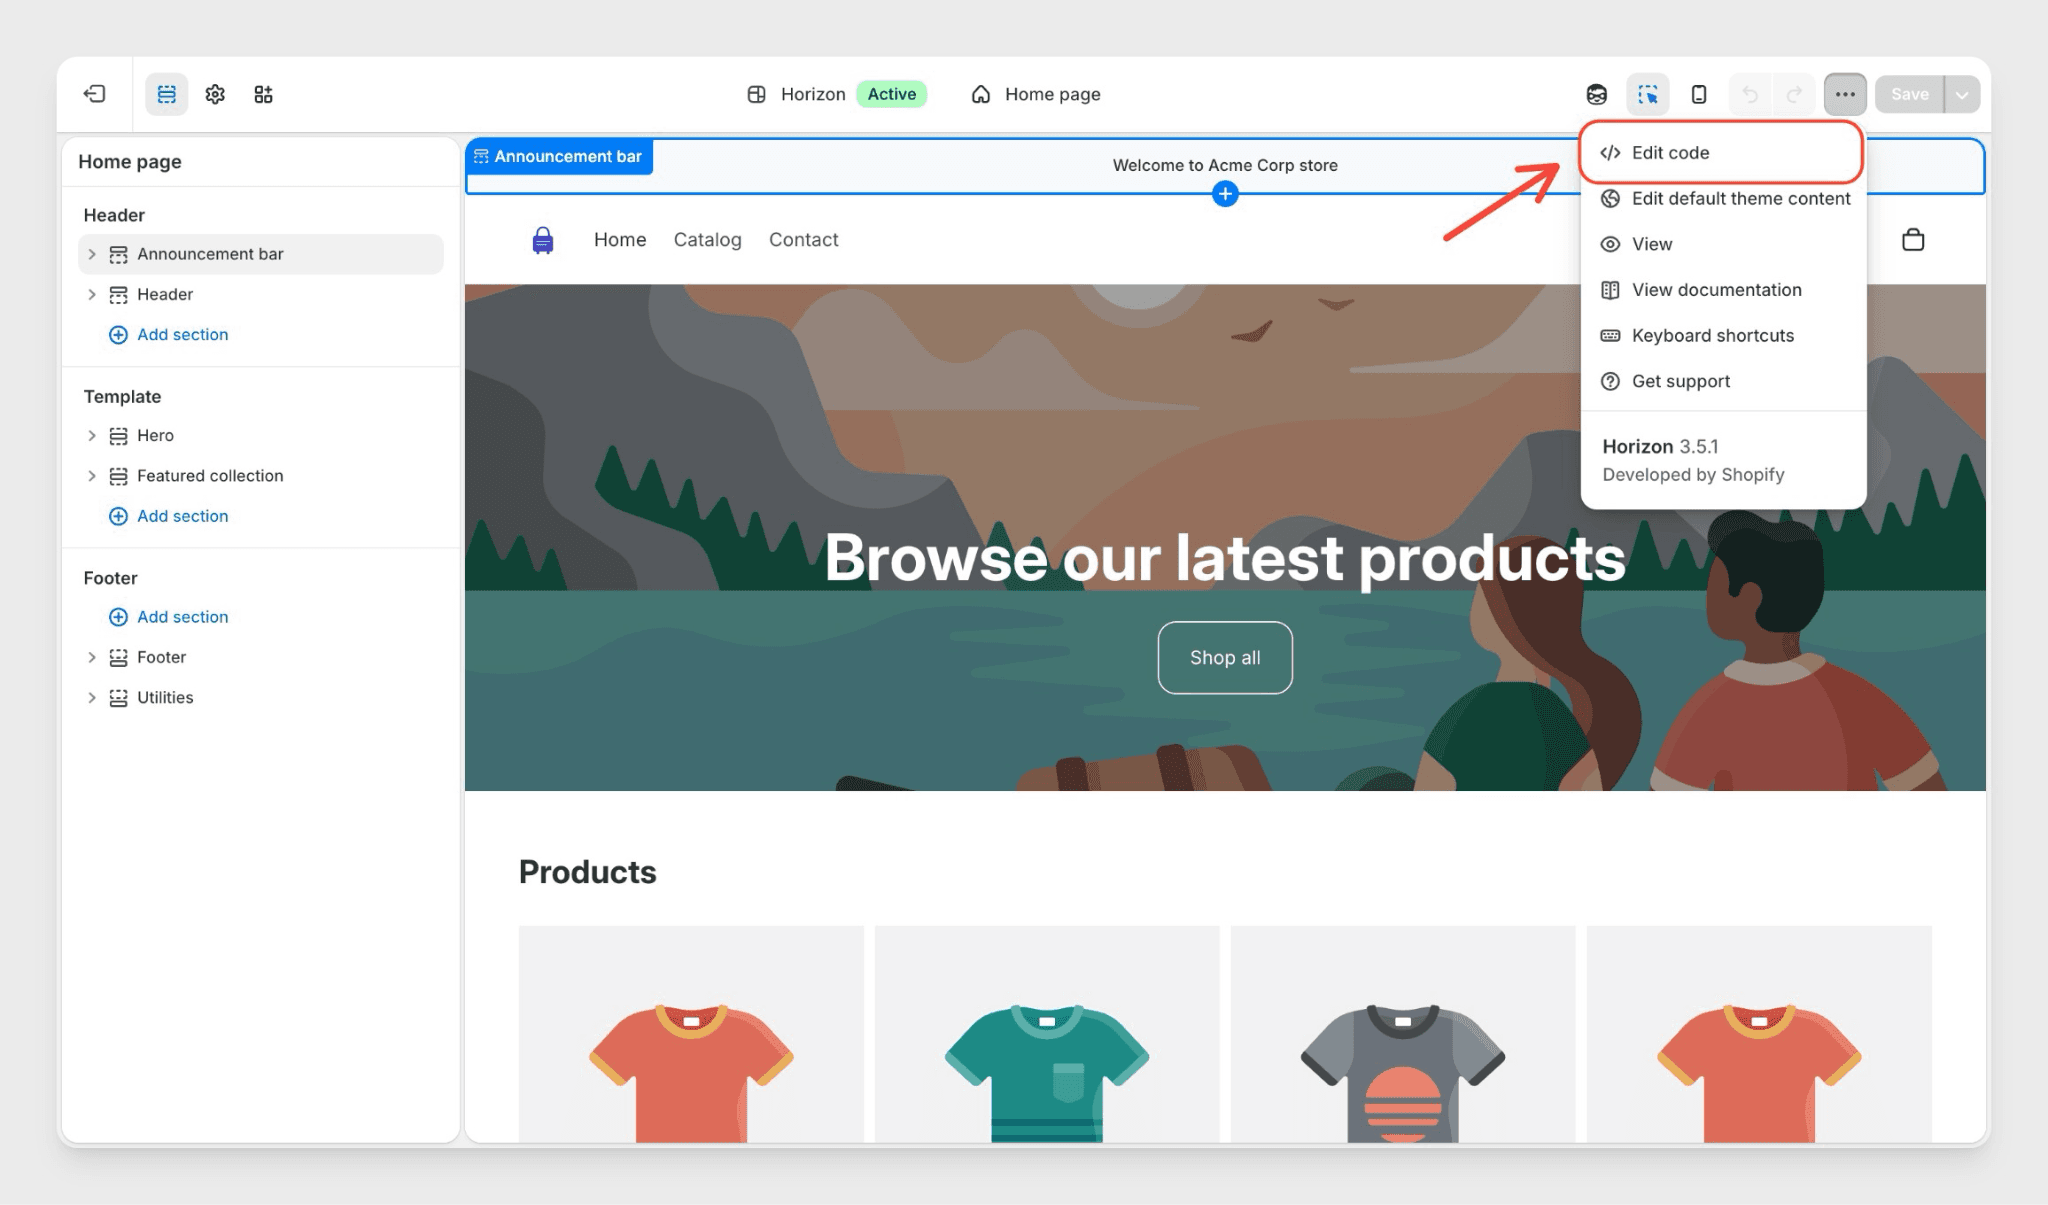Expand the Featured collection chevron
Viewport: 2048px width, 1205px height.
pyautogui.click(x=92, y=476)
